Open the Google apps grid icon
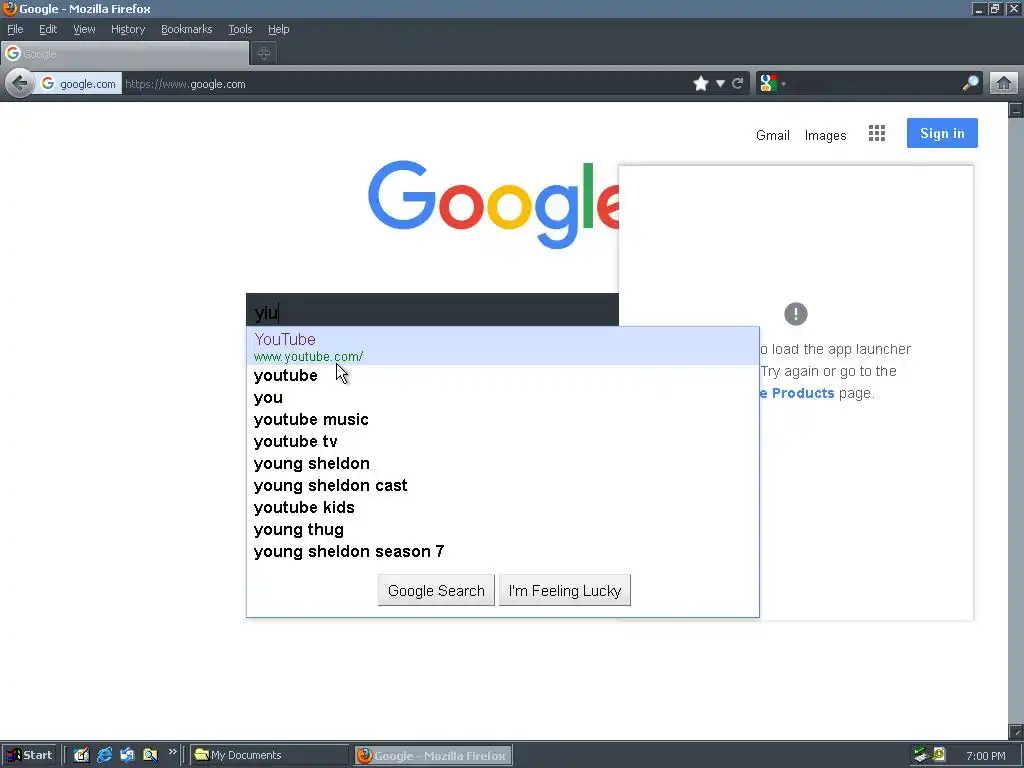Image resolution: width=1024 pixels, height=768 pixels. [x=877, y=133]
